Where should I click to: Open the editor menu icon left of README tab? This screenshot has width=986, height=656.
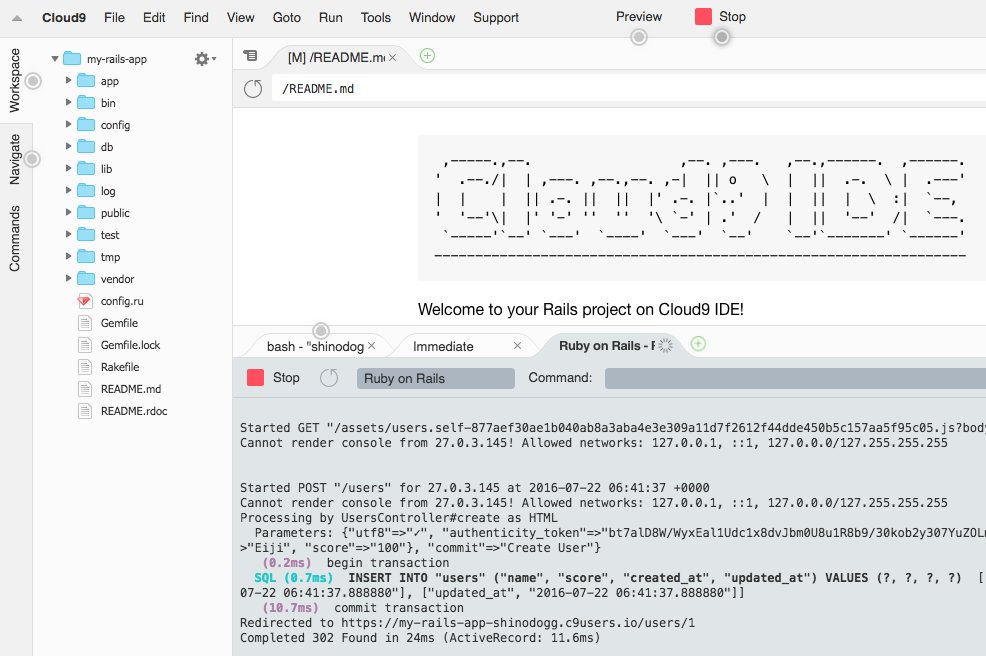[x=251, y=56]
